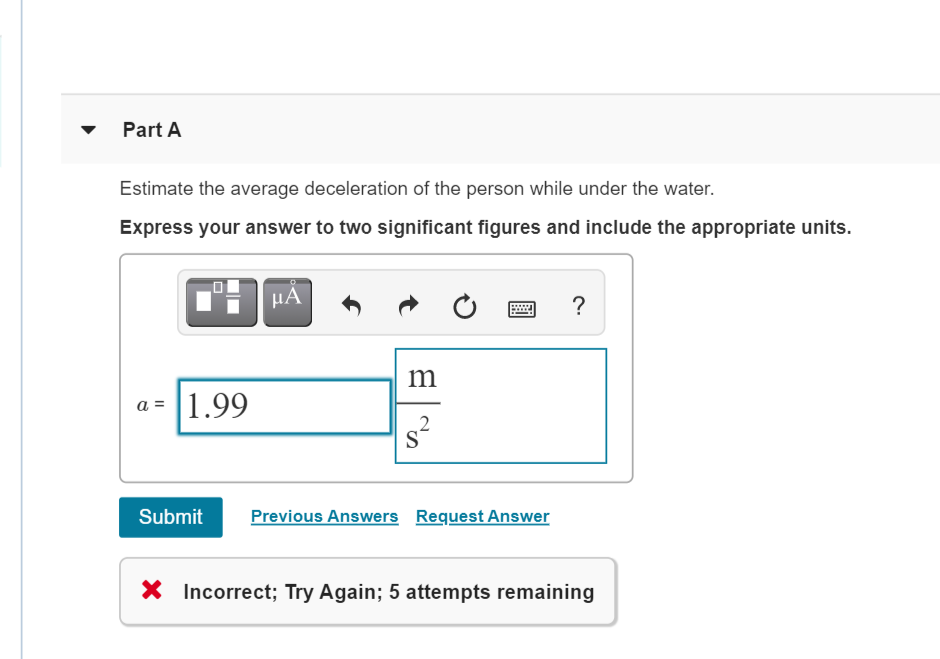Open keyboard shortcuts icon
The height and width of the screenshot is (659, 940).
pos(521,308)
